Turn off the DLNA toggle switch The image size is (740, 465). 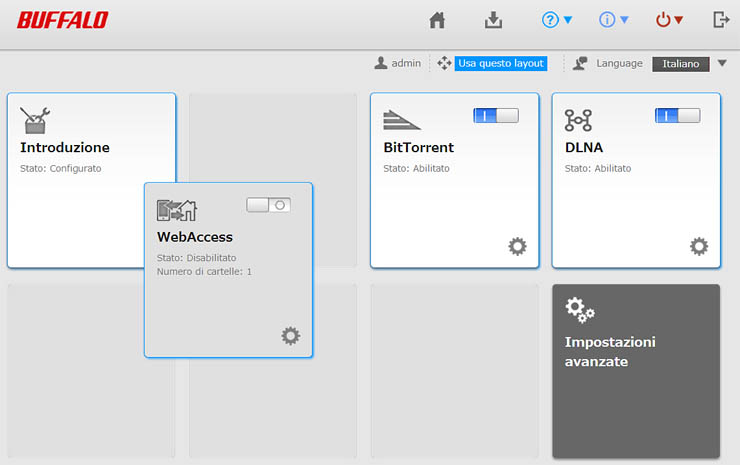tap(677, 116)
